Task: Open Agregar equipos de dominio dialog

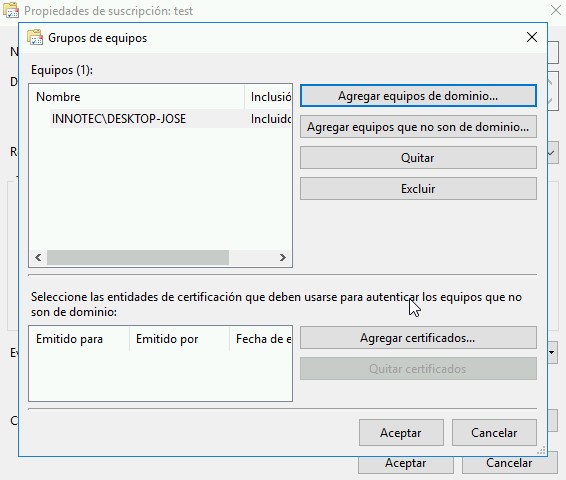Action: pyautogui.click(x=418, y=96)
